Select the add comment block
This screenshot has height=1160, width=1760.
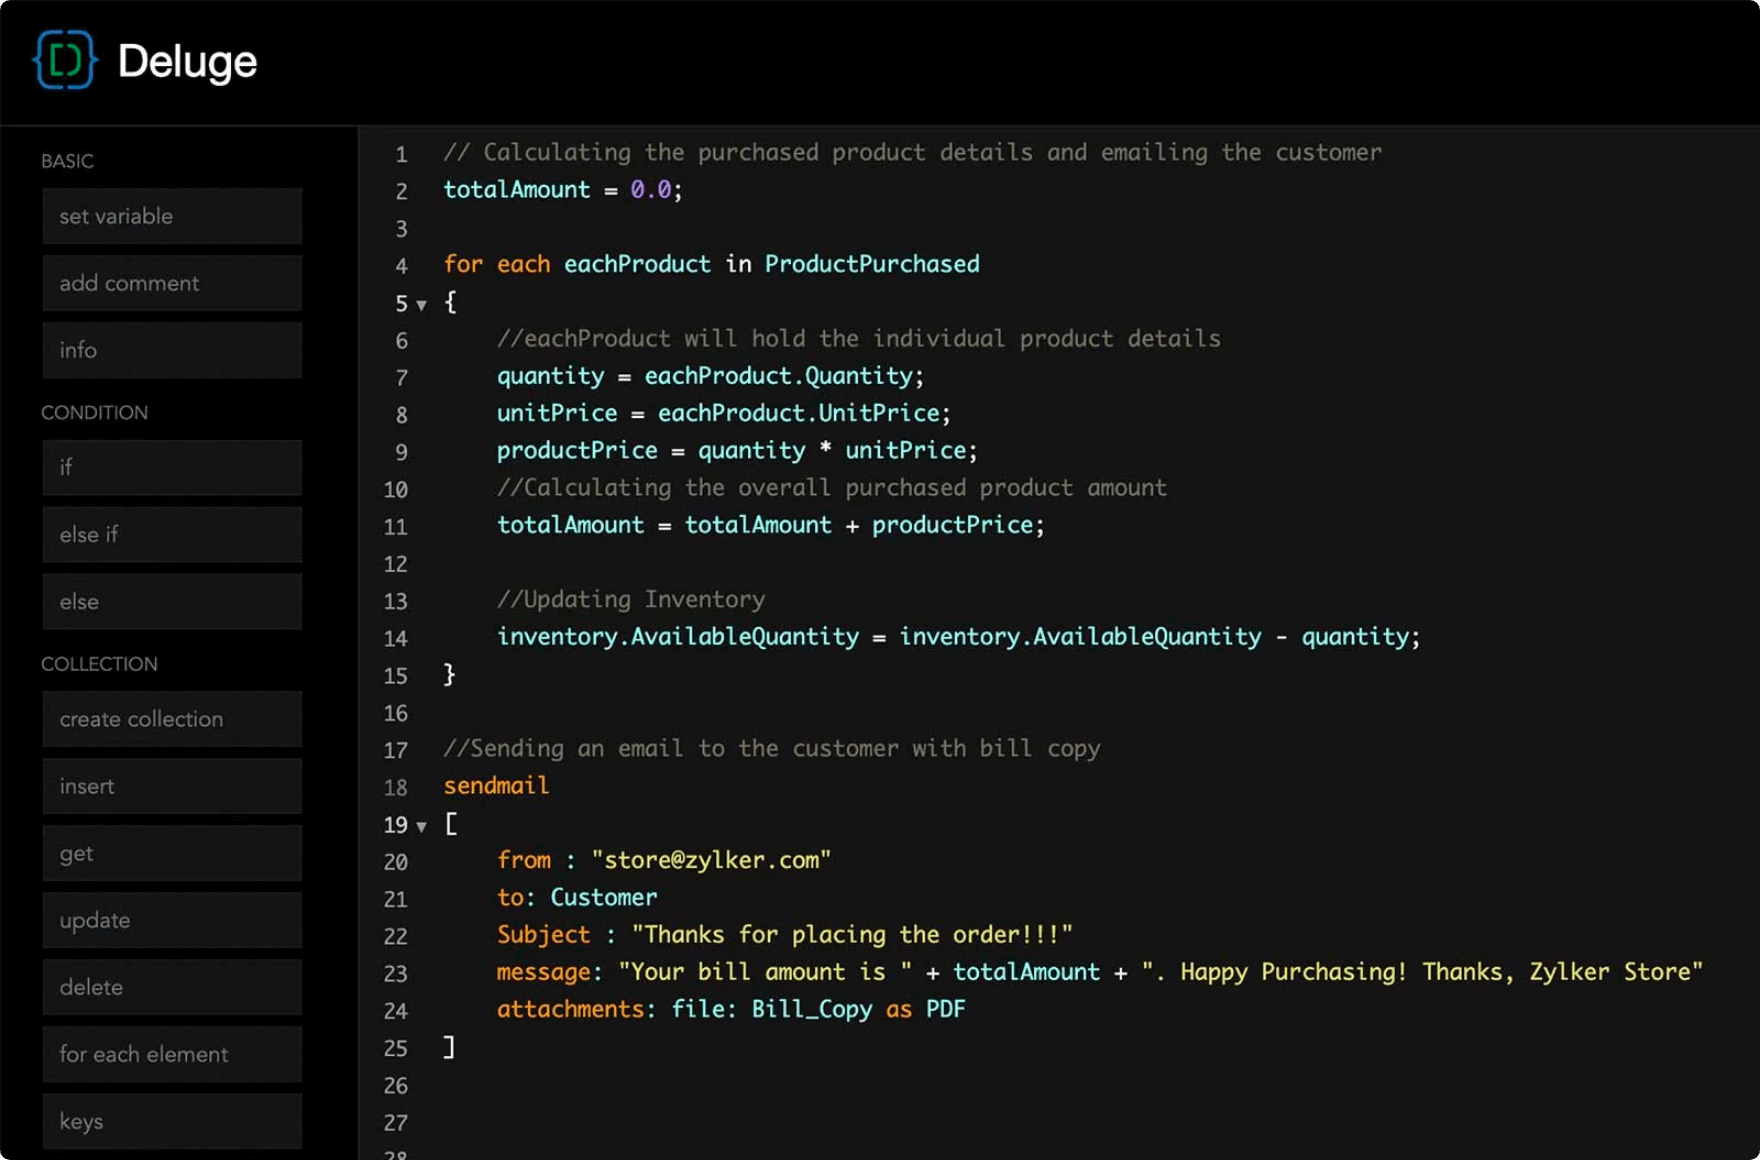coord(172,283)
